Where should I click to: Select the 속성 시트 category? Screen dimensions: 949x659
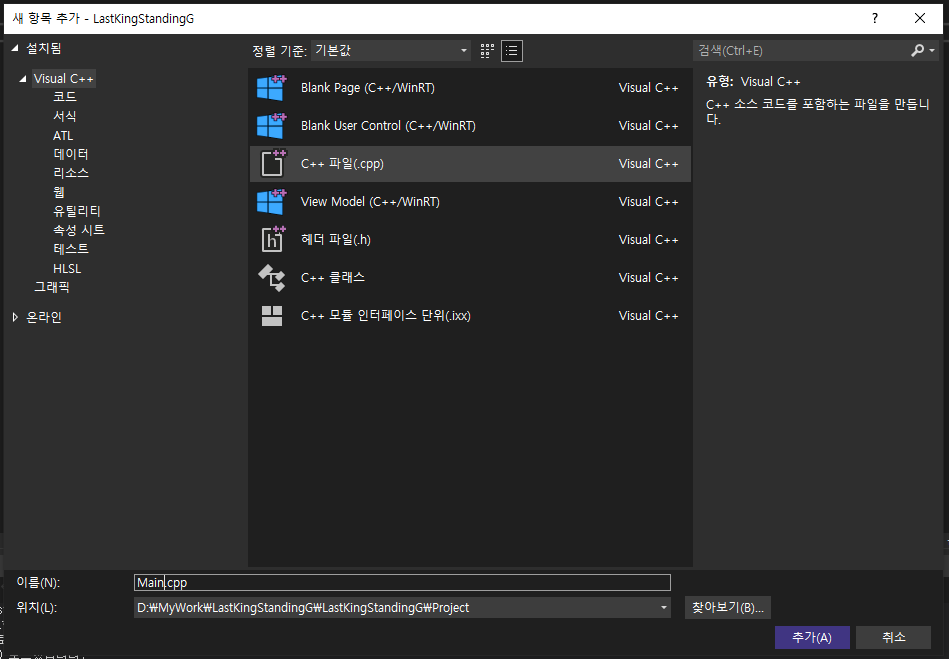(x=79, y=230)
